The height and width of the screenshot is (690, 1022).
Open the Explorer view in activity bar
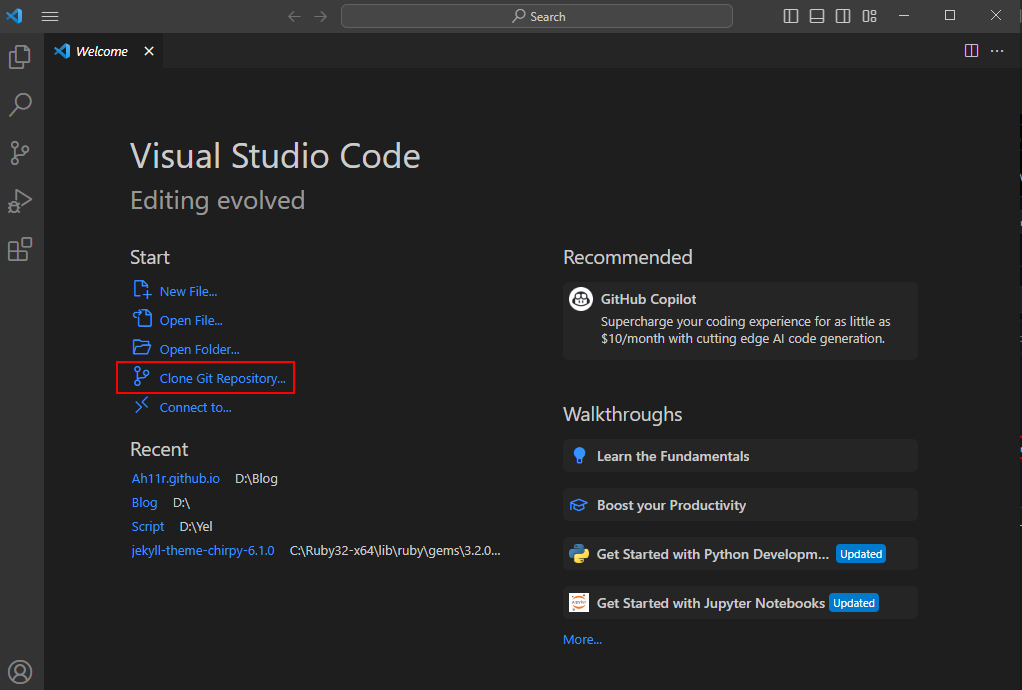[x=20, y=57]
